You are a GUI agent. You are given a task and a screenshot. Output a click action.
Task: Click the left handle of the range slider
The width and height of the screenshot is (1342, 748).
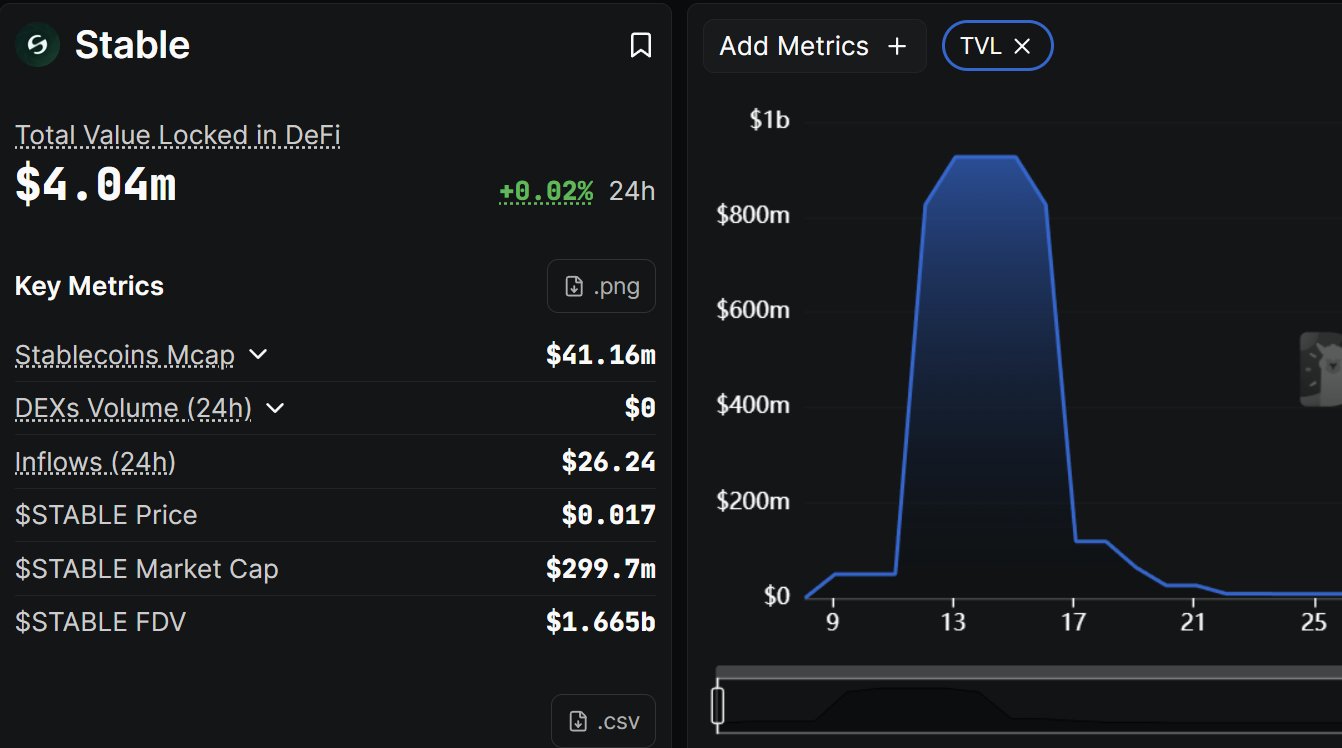coord(717,705)
